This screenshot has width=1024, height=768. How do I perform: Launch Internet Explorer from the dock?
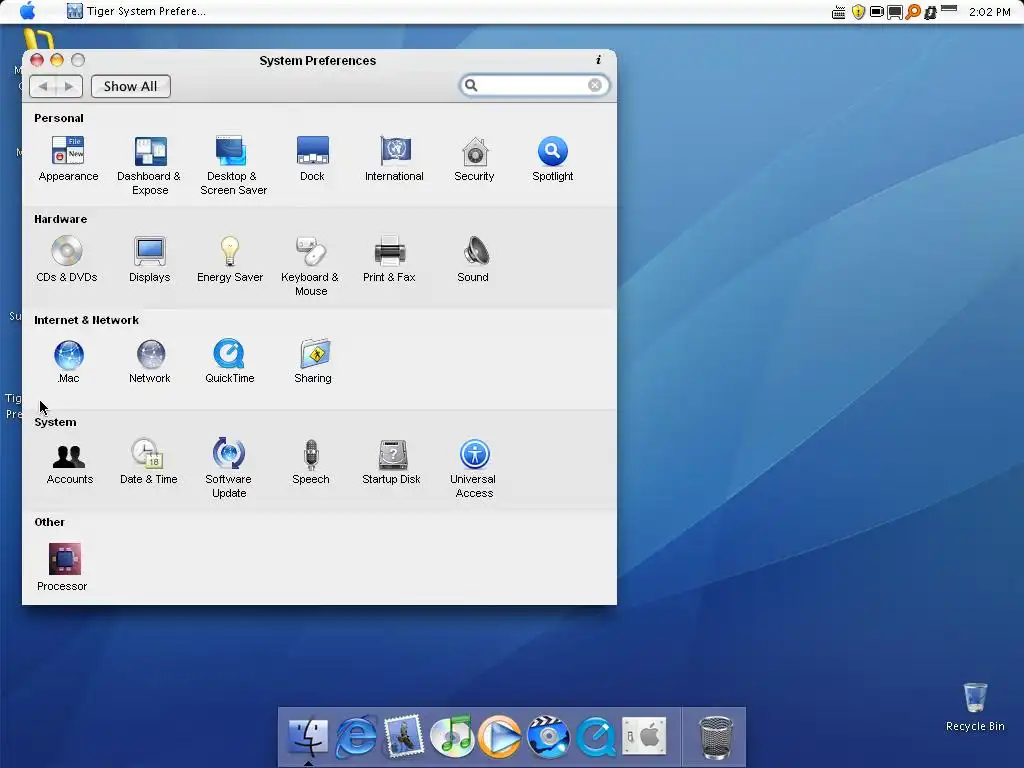pos(356,737)
